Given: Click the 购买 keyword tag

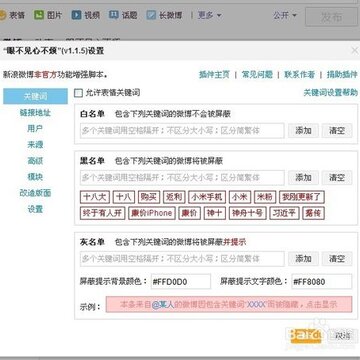Looking at the screenshot, I should pos(149,197).
